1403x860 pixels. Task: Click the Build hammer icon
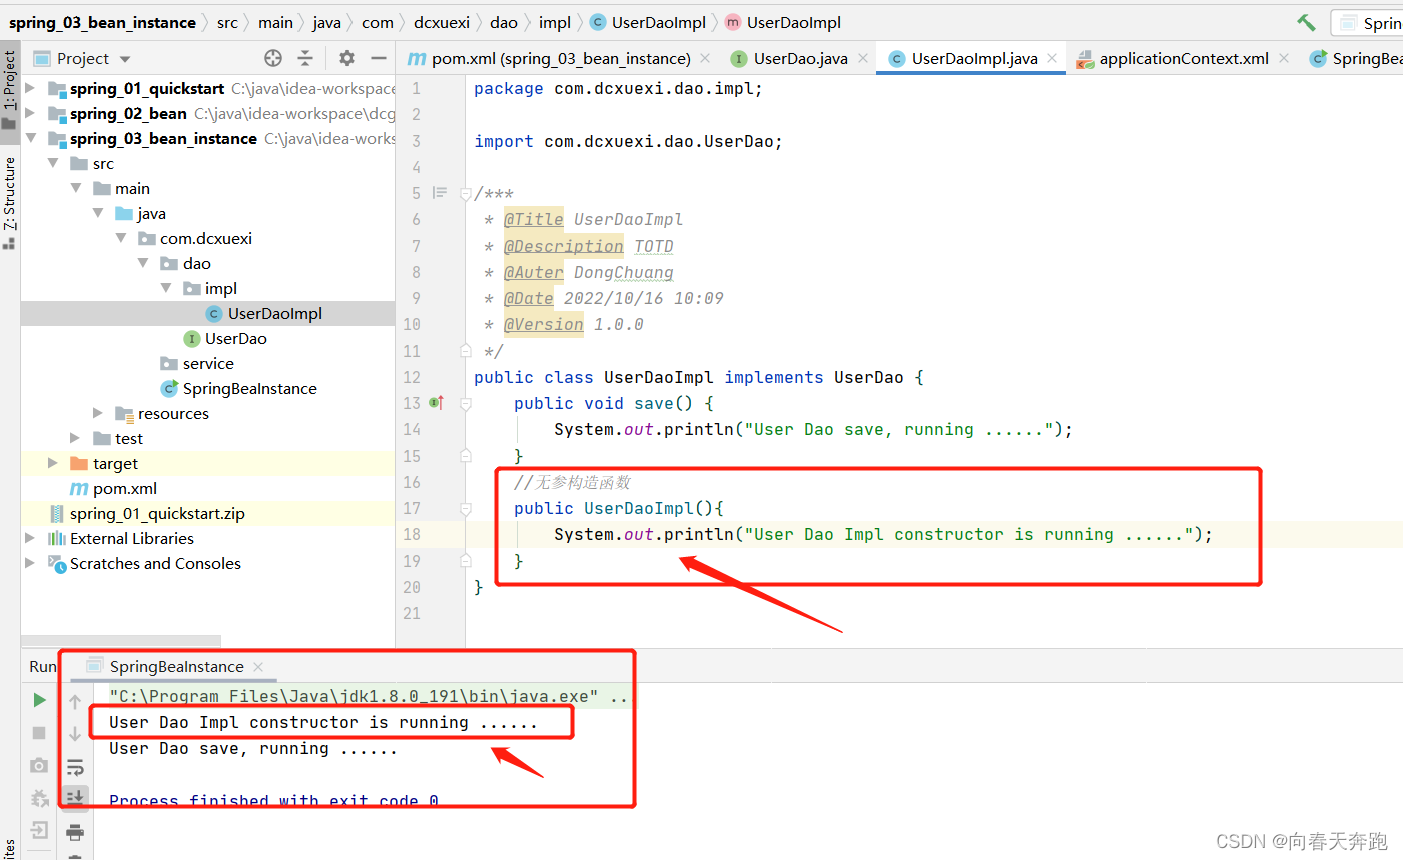pos(1306,22)
